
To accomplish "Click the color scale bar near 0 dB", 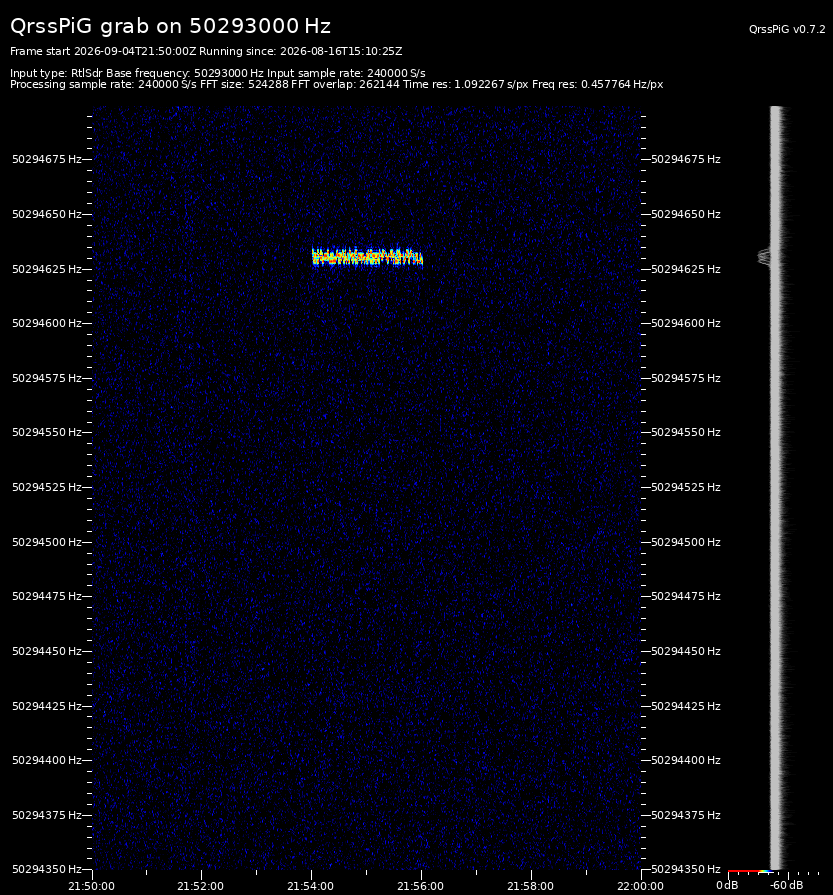I will pos(750,872).
